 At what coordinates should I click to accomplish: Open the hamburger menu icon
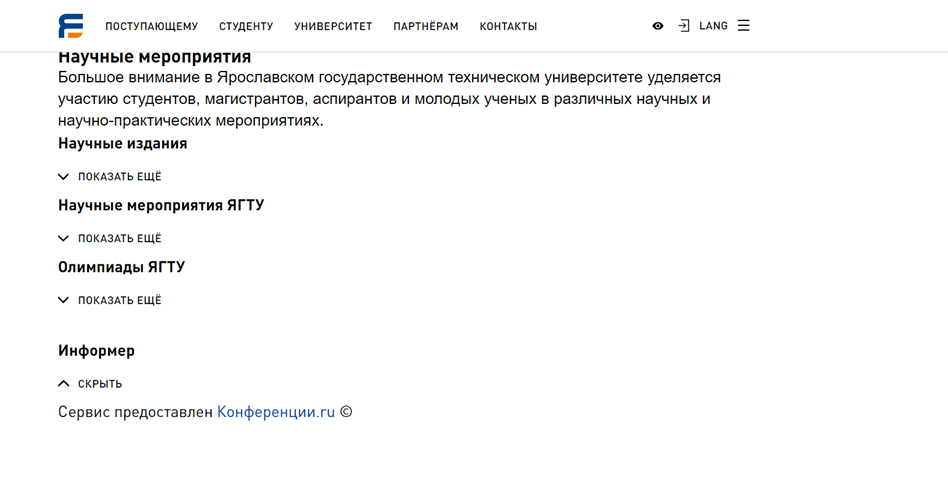pyautogui.click(x=744, y=26)
